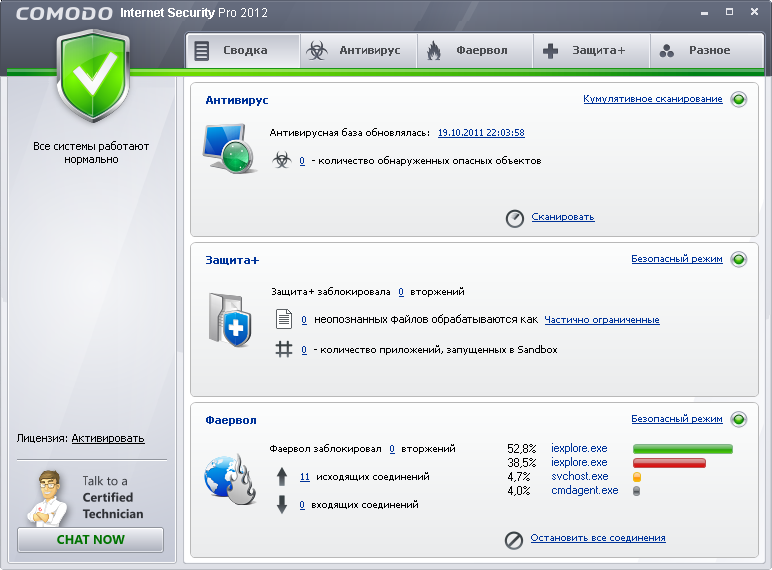The width and height of the screenshot is (772, 570).
Task: Open Кумулятивное сканирование link
Action: click(652, 99)
